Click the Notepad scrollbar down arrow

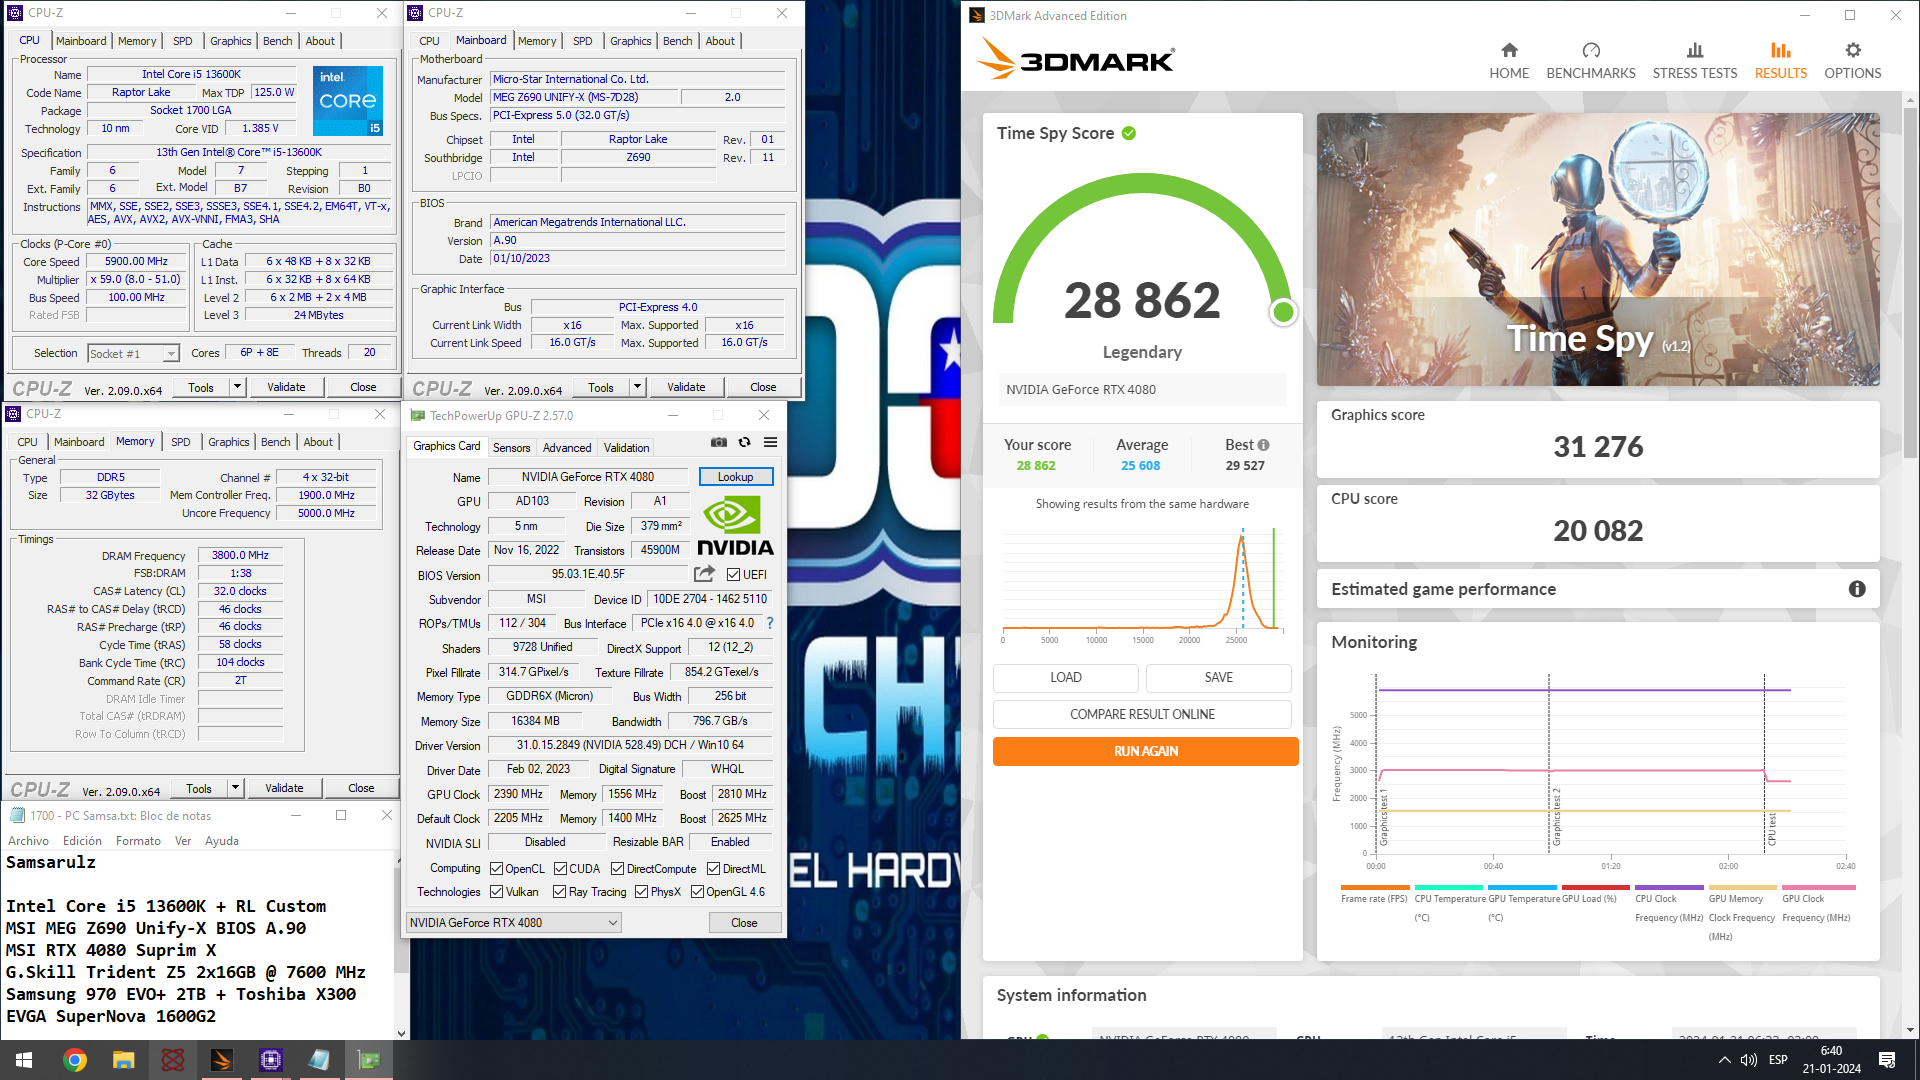point(401,1033)
